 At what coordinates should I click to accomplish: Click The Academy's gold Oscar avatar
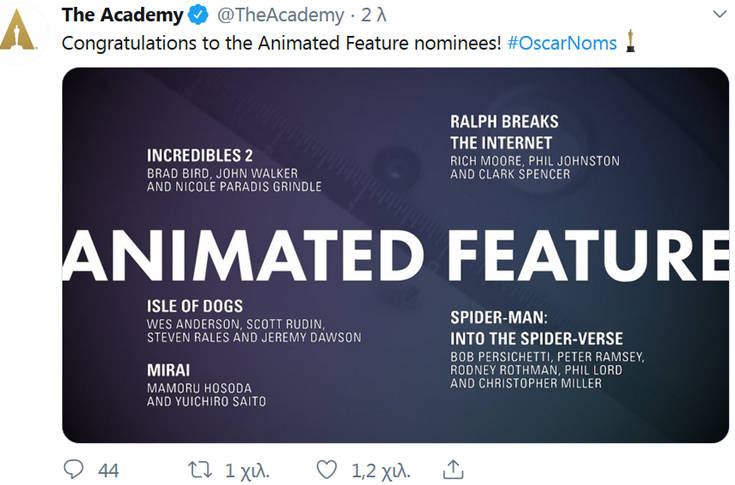(x=18, y=30)
